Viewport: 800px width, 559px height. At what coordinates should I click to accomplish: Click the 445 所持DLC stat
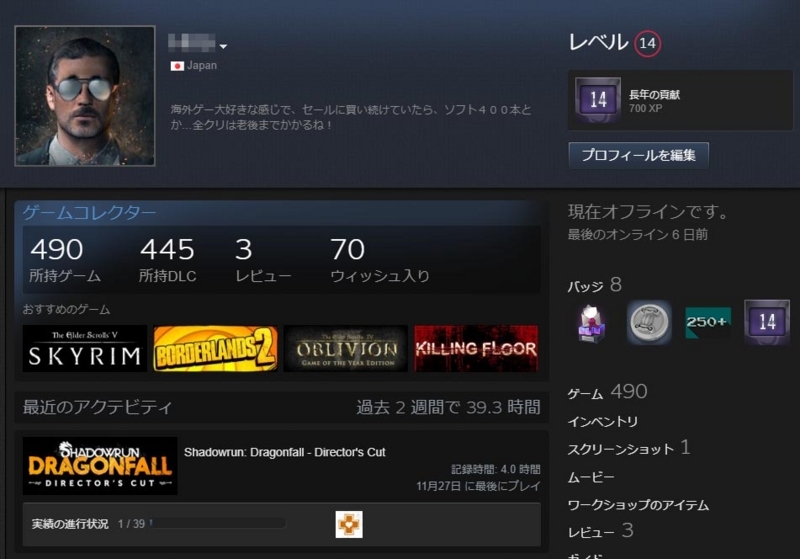[x=167, y=260]
